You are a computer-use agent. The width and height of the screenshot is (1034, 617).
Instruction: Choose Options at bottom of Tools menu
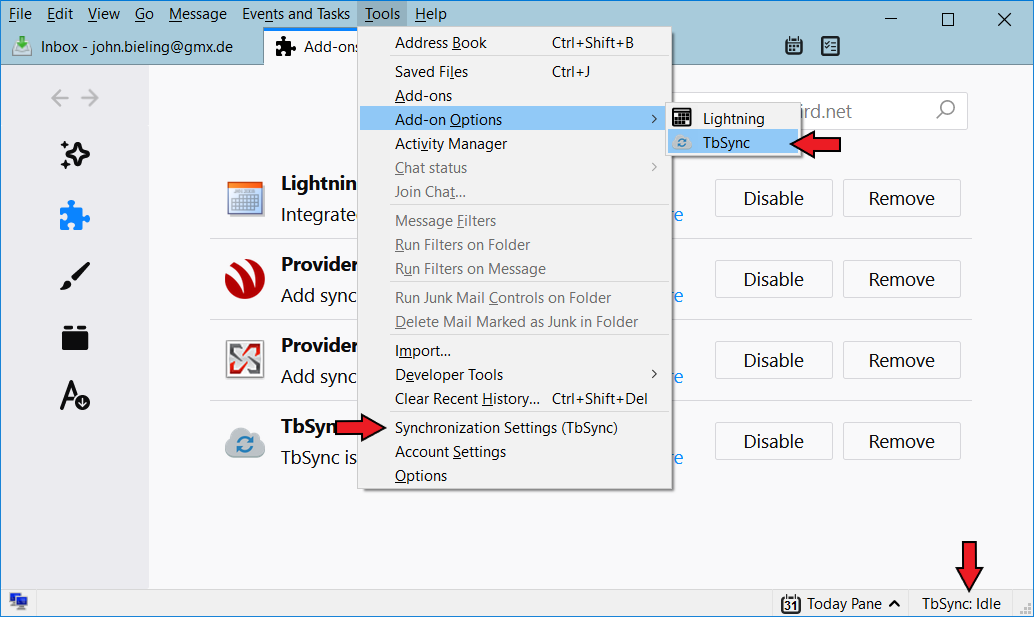click(x=514, y=476)
